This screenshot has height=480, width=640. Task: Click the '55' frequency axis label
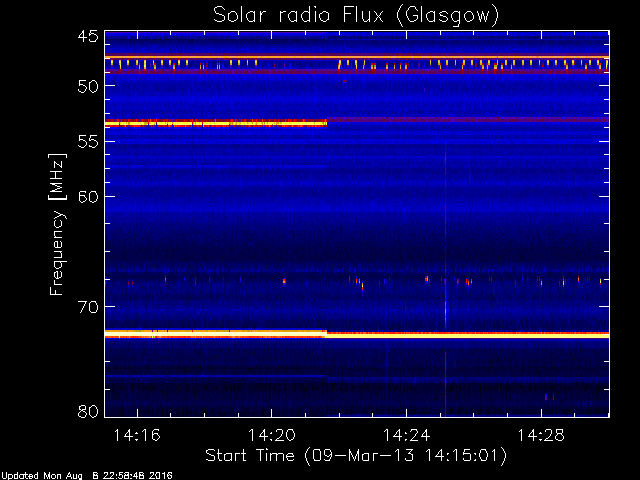[x=88, y=142]
